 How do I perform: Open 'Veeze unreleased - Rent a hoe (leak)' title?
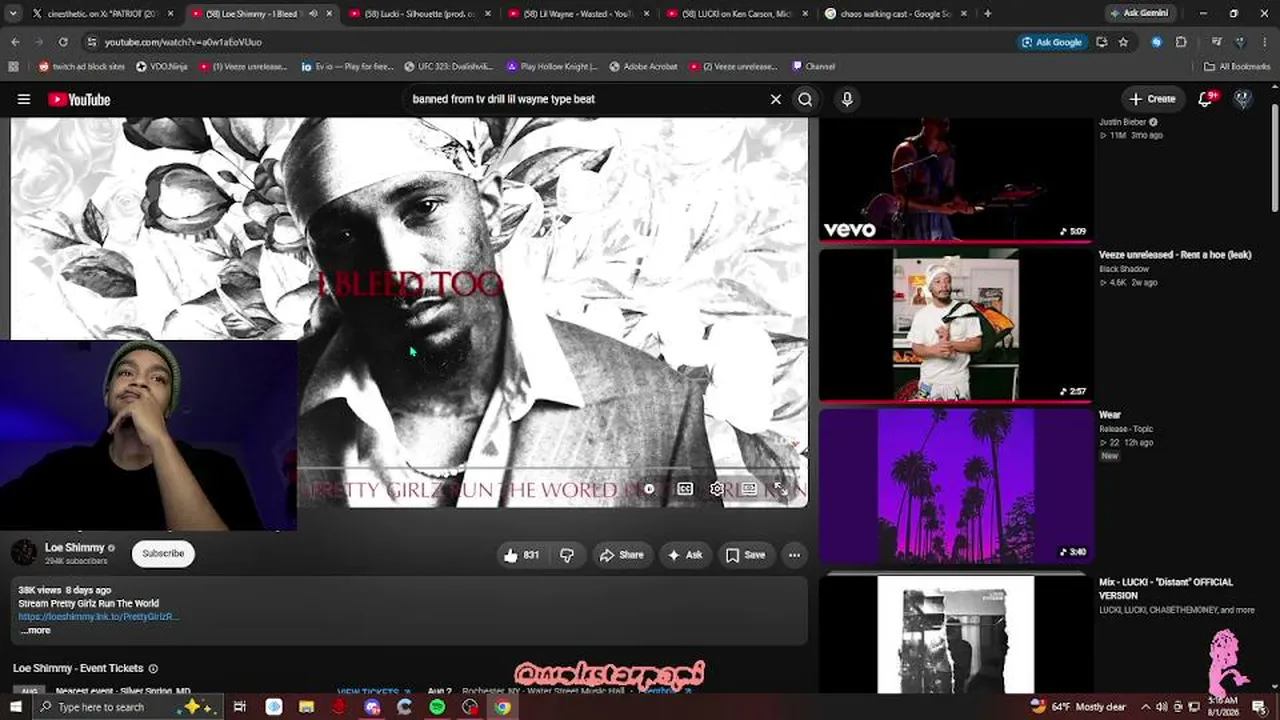click(1175, 255)
